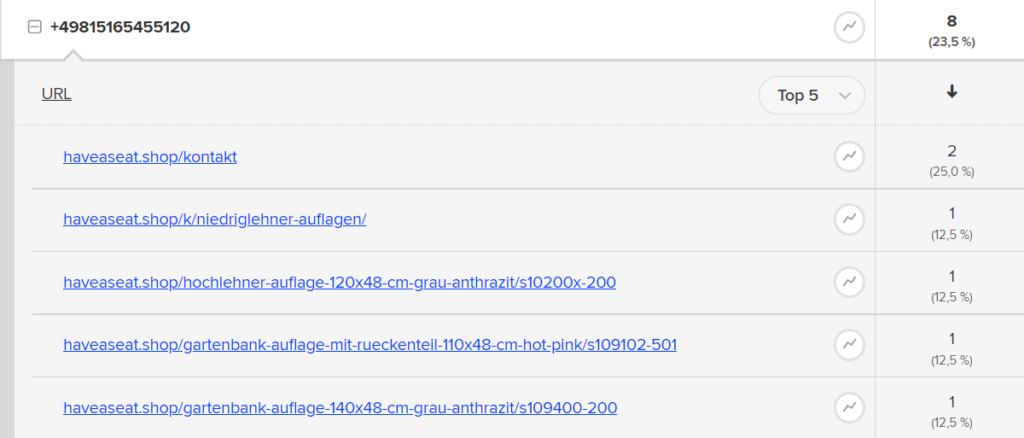Open the Top 5 dropdown
The height and width of the screenshot is (438, 1024).
click(811, 95)
